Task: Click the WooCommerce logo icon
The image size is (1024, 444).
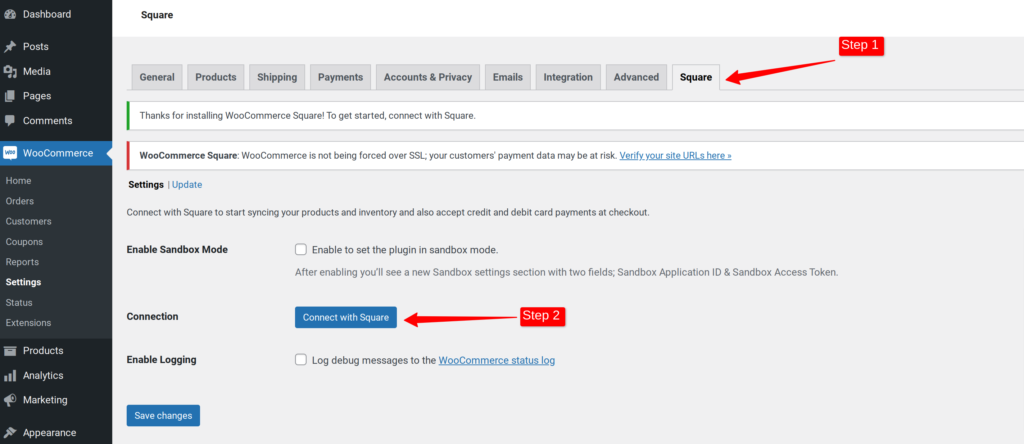Action: tap(10, 153)
